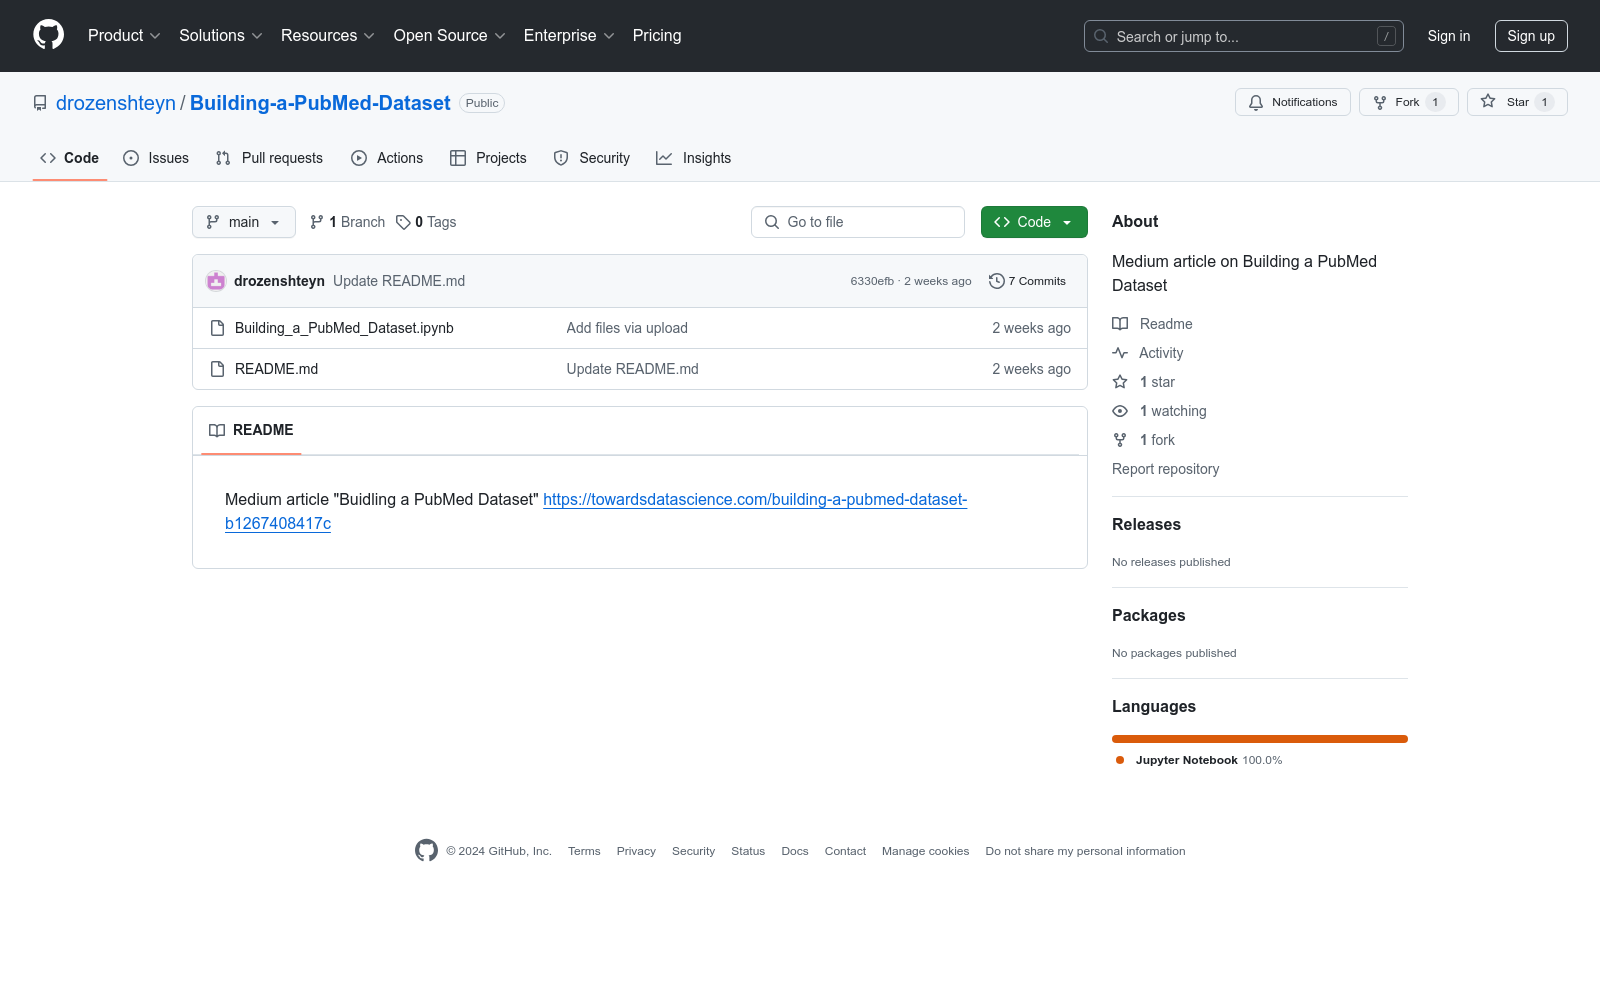
Task: Open the Privacy footer link
Action: (636, 851)
